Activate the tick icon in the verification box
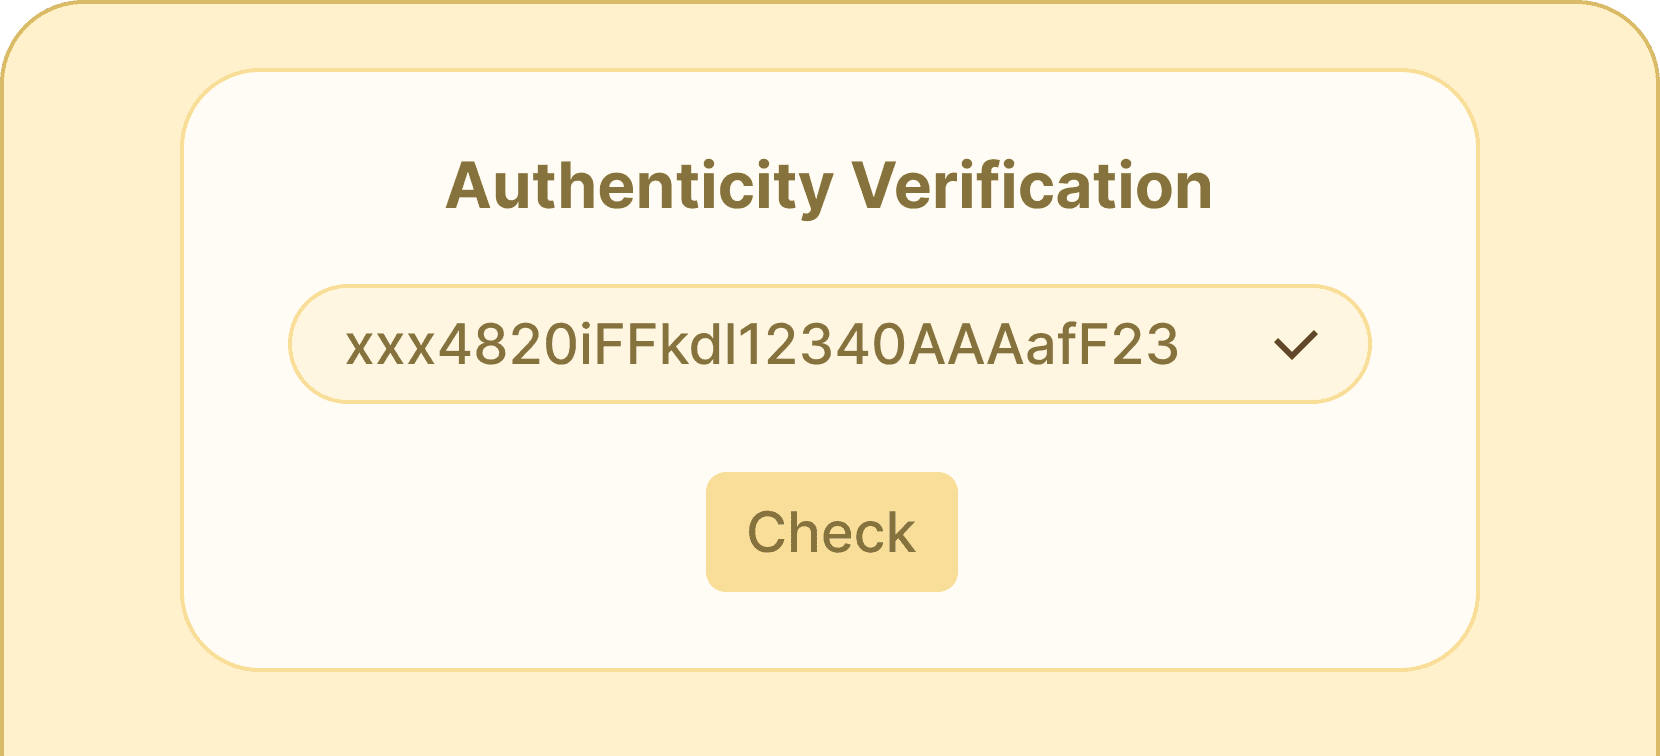1660x756 pixels. [x=1297, y=343]
